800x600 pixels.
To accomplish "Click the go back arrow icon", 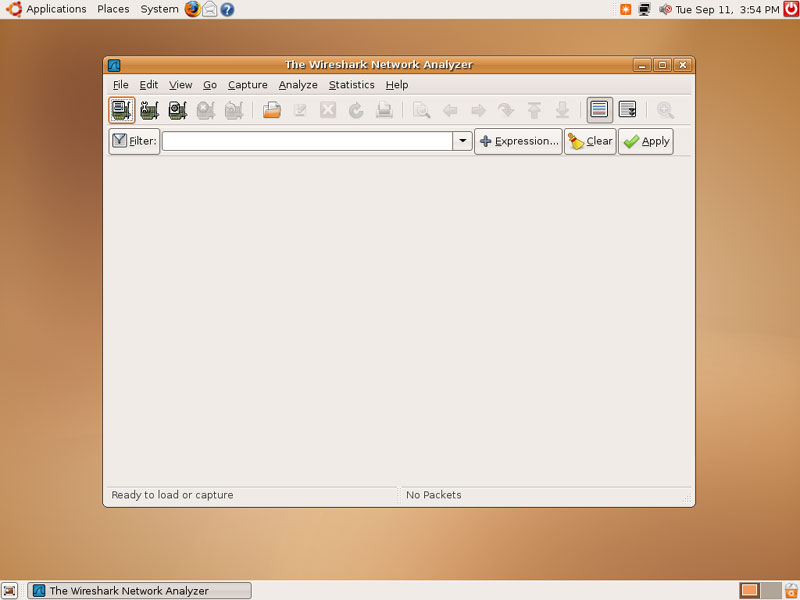I will 449,110.
